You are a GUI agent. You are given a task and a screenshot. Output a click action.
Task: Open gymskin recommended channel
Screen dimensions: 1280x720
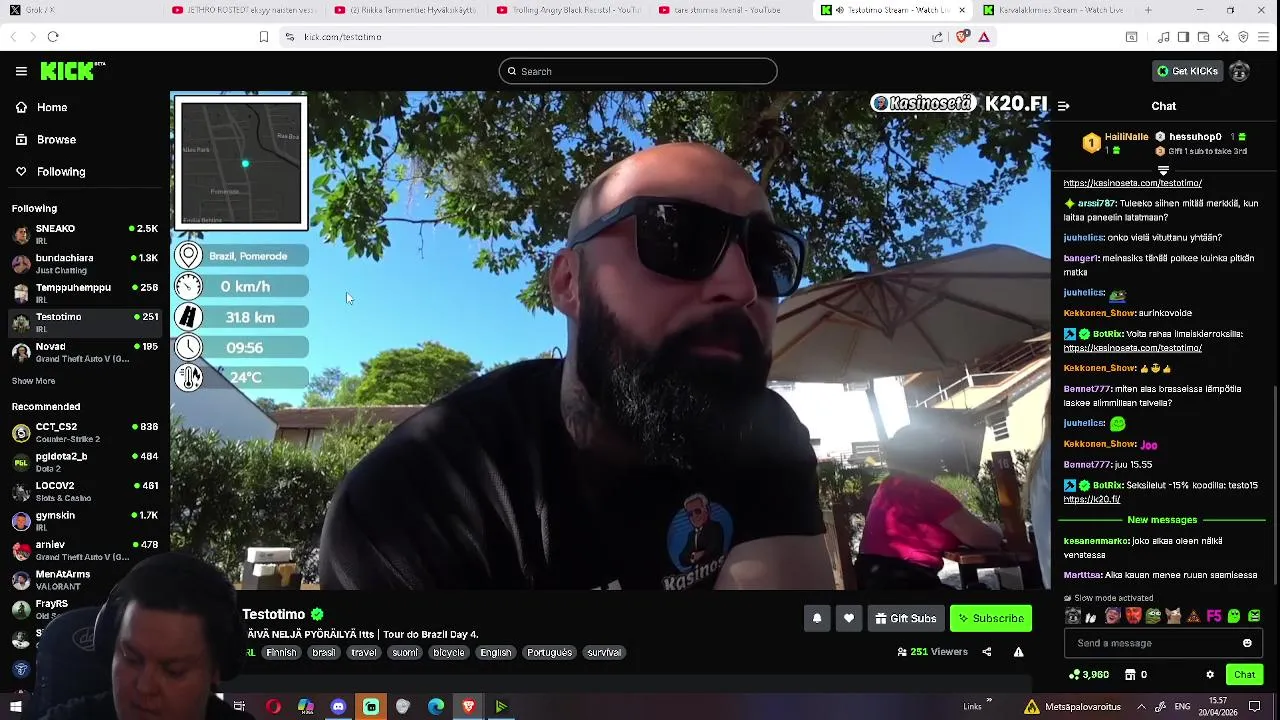coord(85,520)
